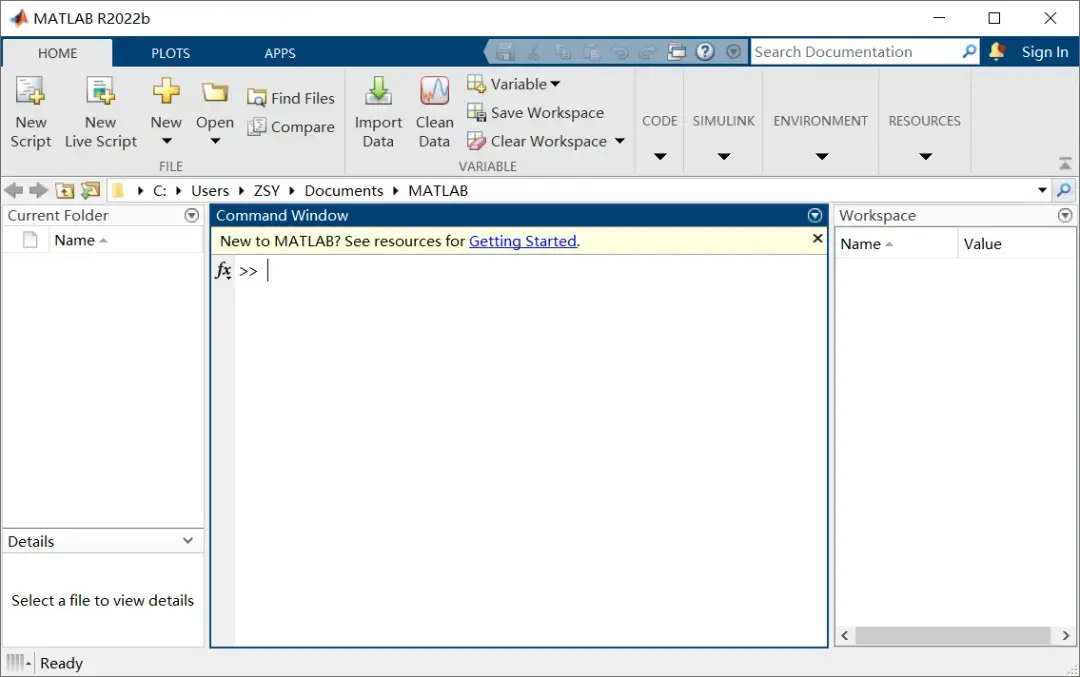Image resolution: width=1080 pixels, height=677 pixels.
Task: Expand the SIMULINK section
Action: pyautogui.click(x=724, y=156)
